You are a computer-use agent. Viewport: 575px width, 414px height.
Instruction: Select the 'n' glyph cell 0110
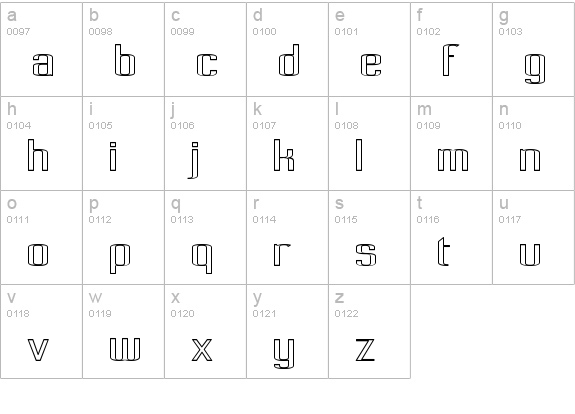(534, 143)
